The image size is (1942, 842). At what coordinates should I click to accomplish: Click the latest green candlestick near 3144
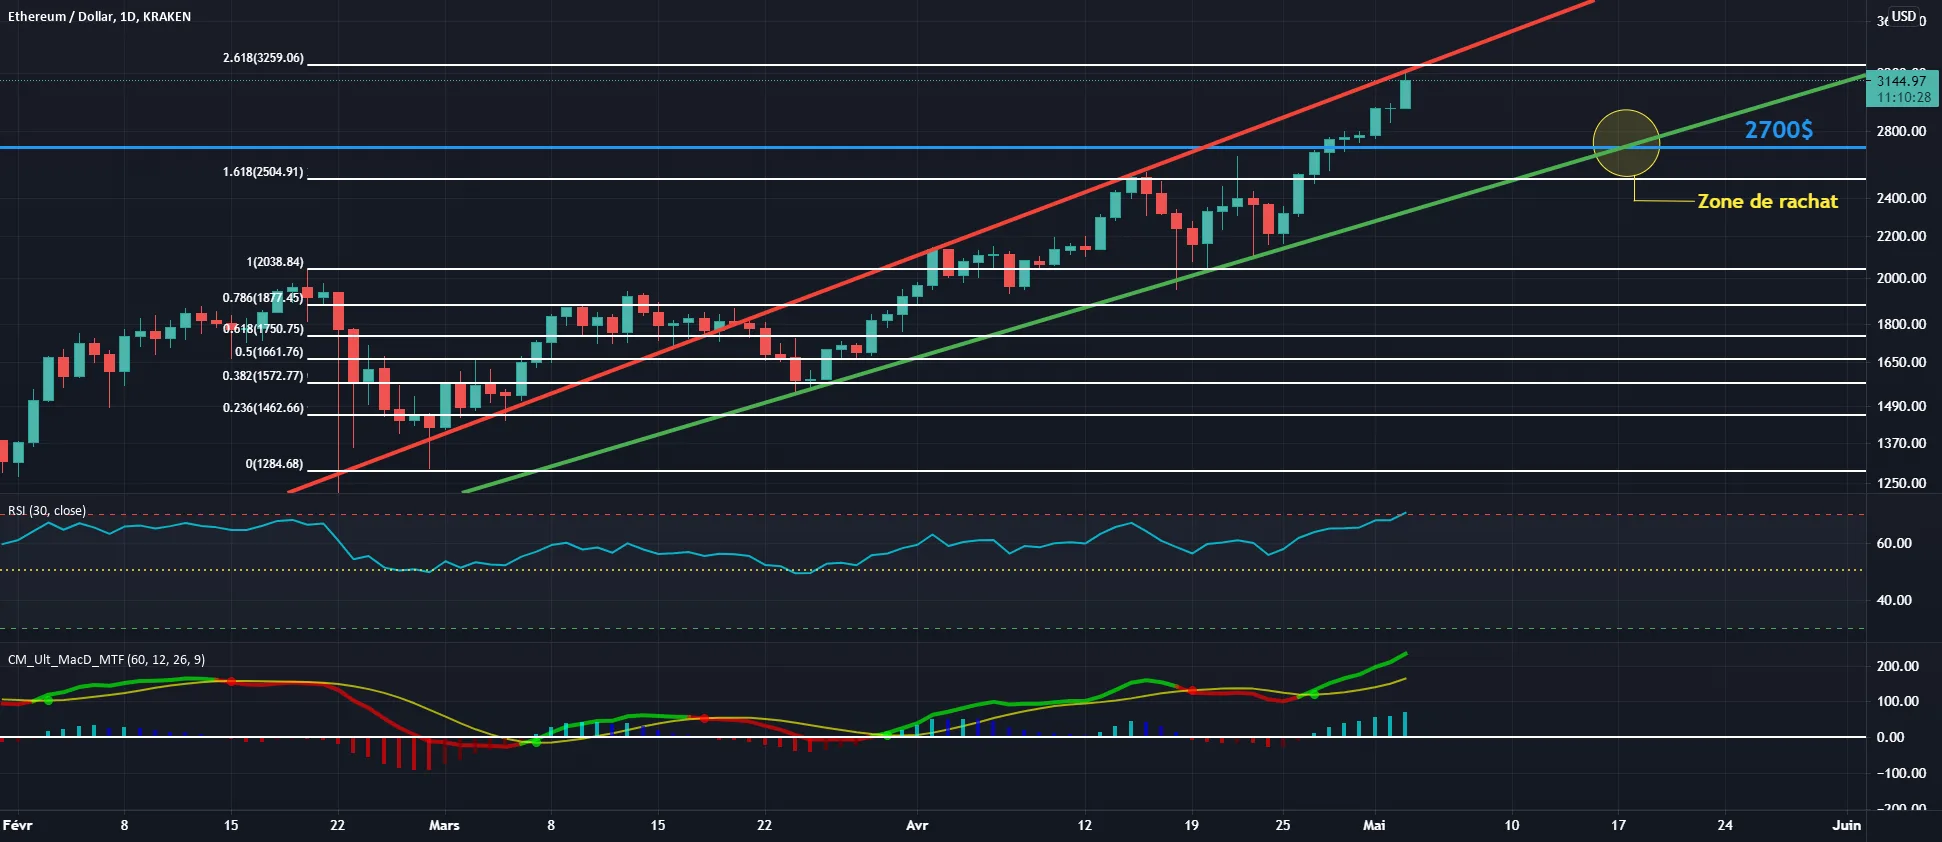[1405, 93]
